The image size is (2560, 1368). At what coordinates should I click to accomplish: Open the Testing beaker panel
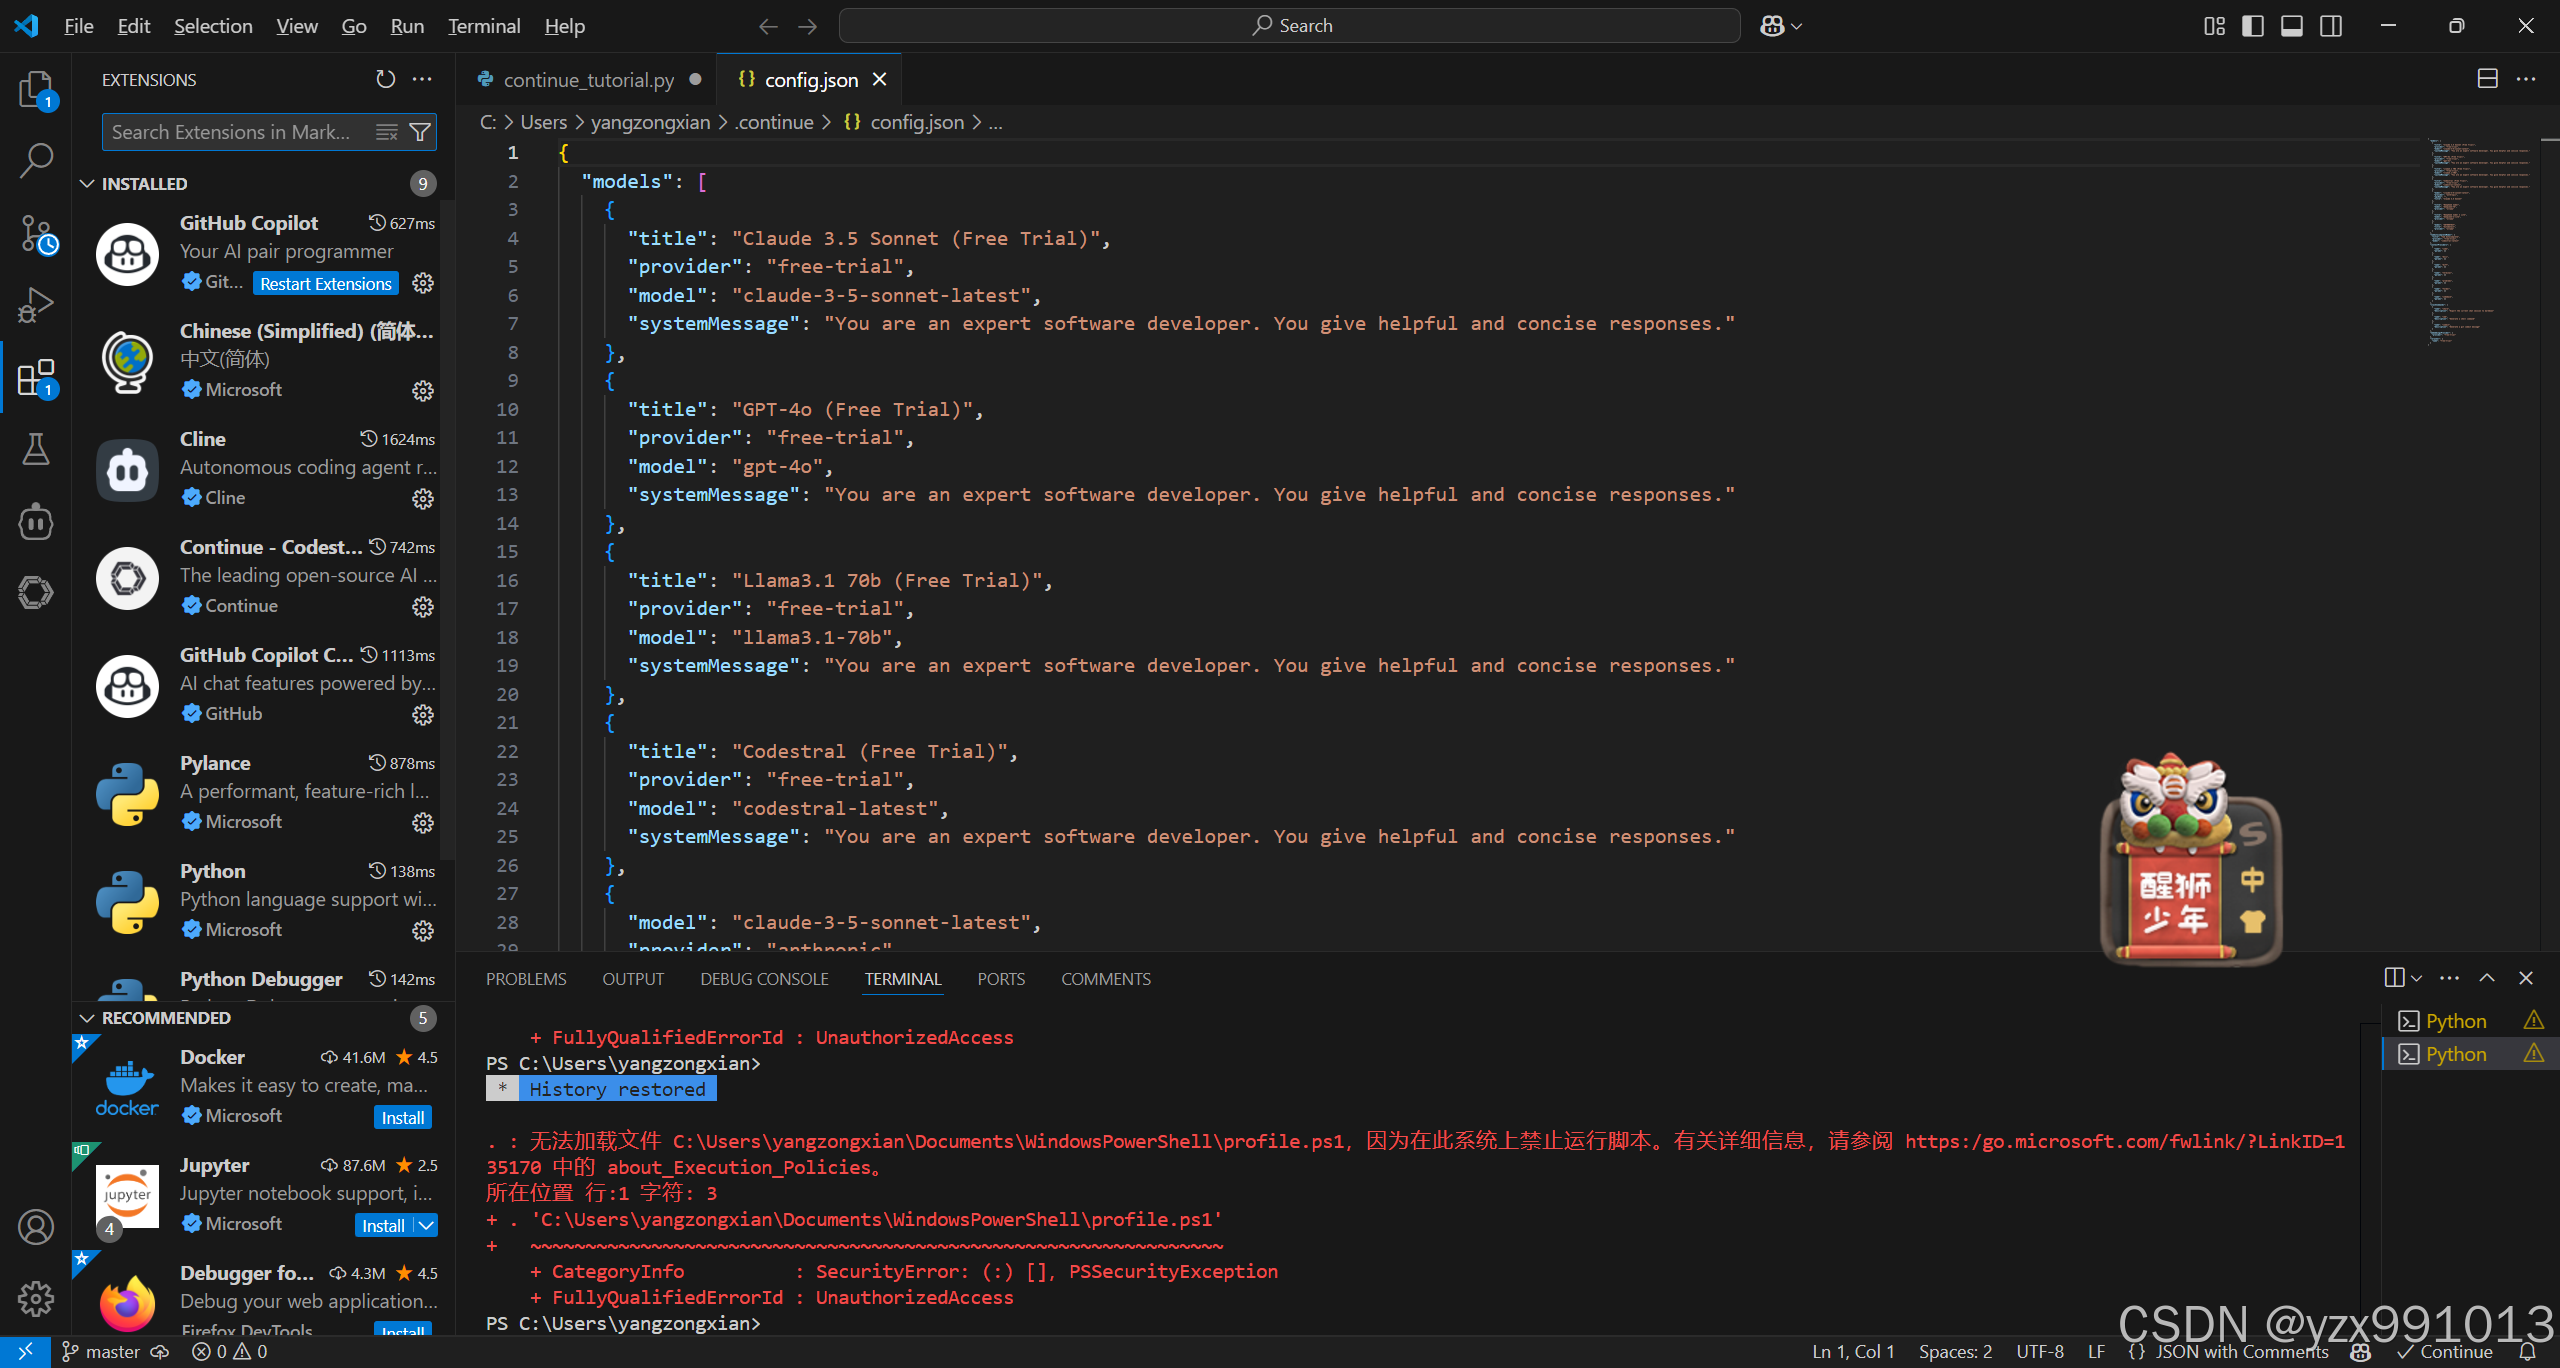coord(36,449)
